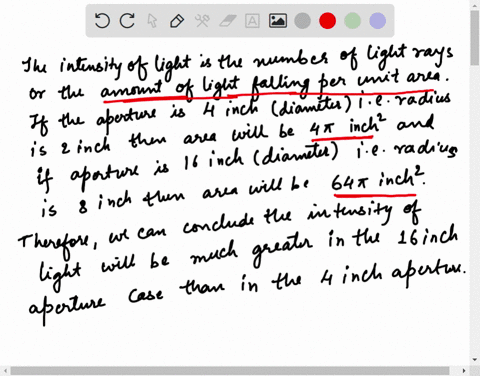Click the scroll down arrow
Screen dimensions: 480x376
point(475,360)
